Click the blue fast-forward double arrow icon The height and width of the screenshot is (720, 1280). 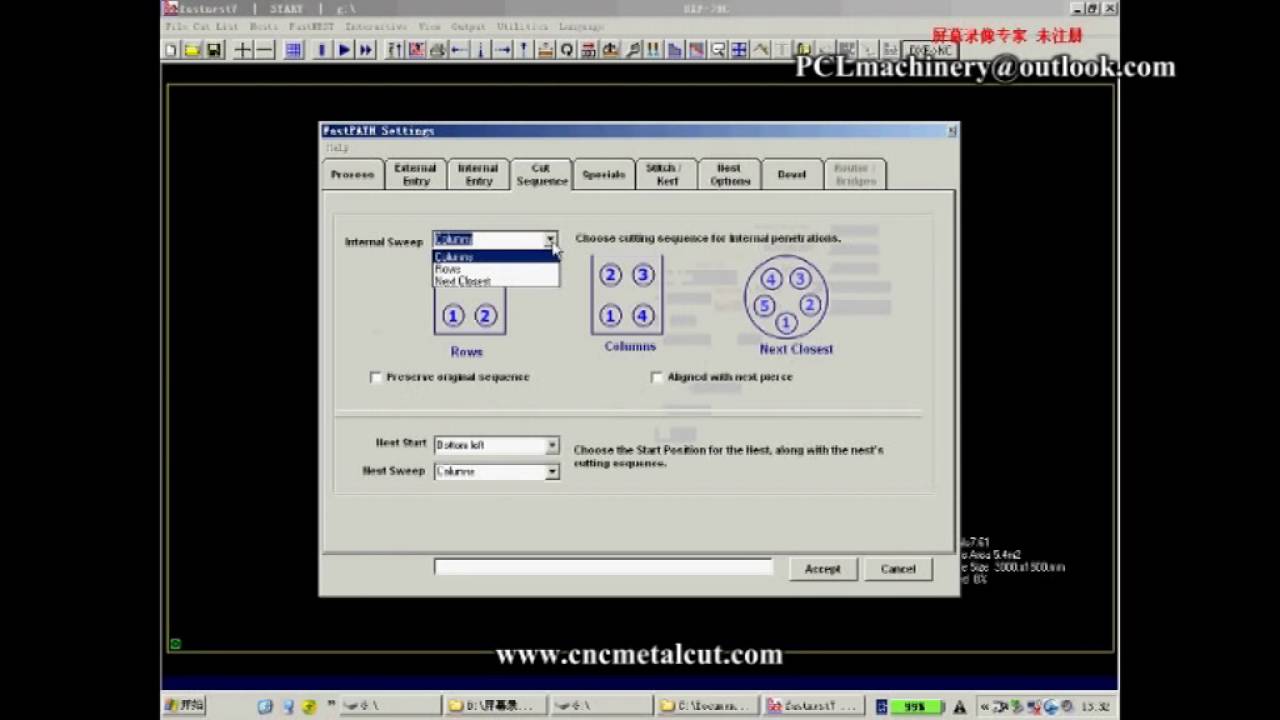pos(366,49)
